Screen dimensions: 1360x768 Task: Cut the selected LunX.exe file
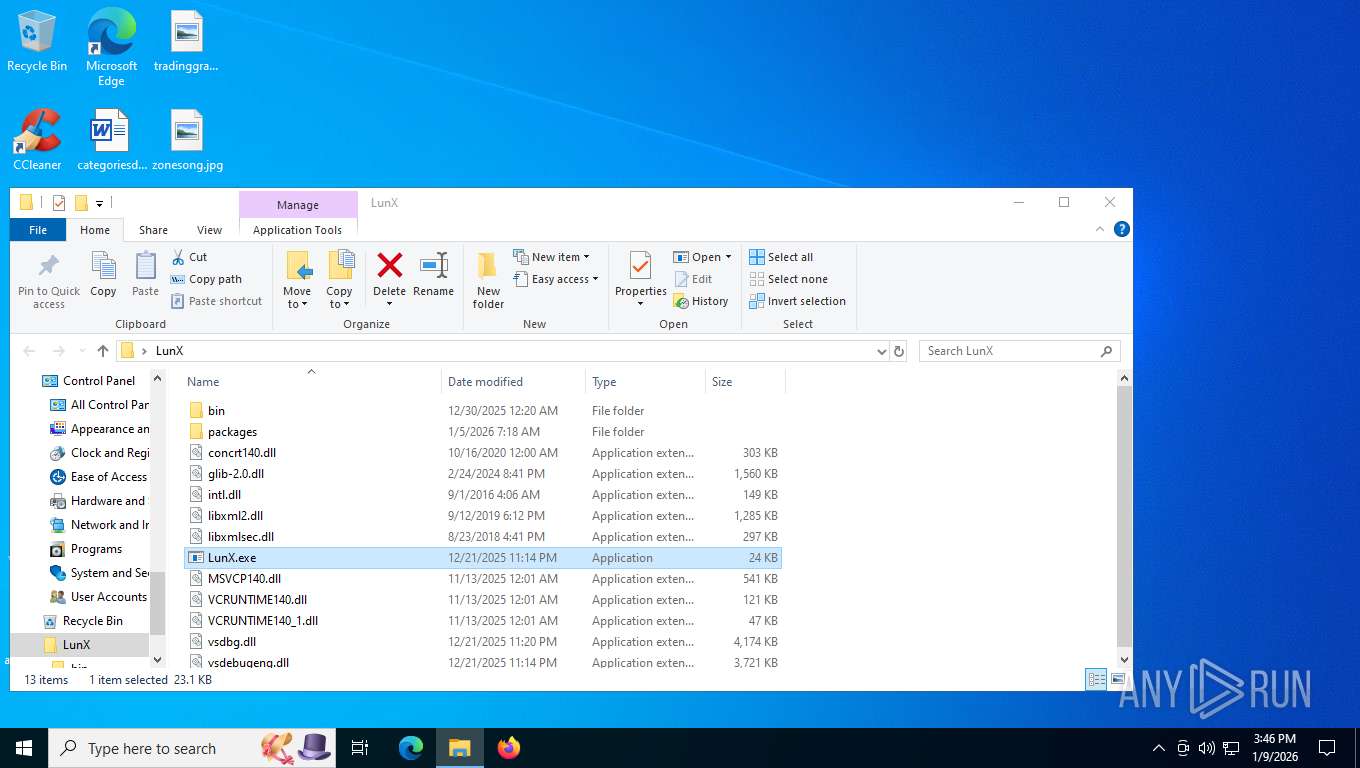pyautogui.click(x=189, y=257)
